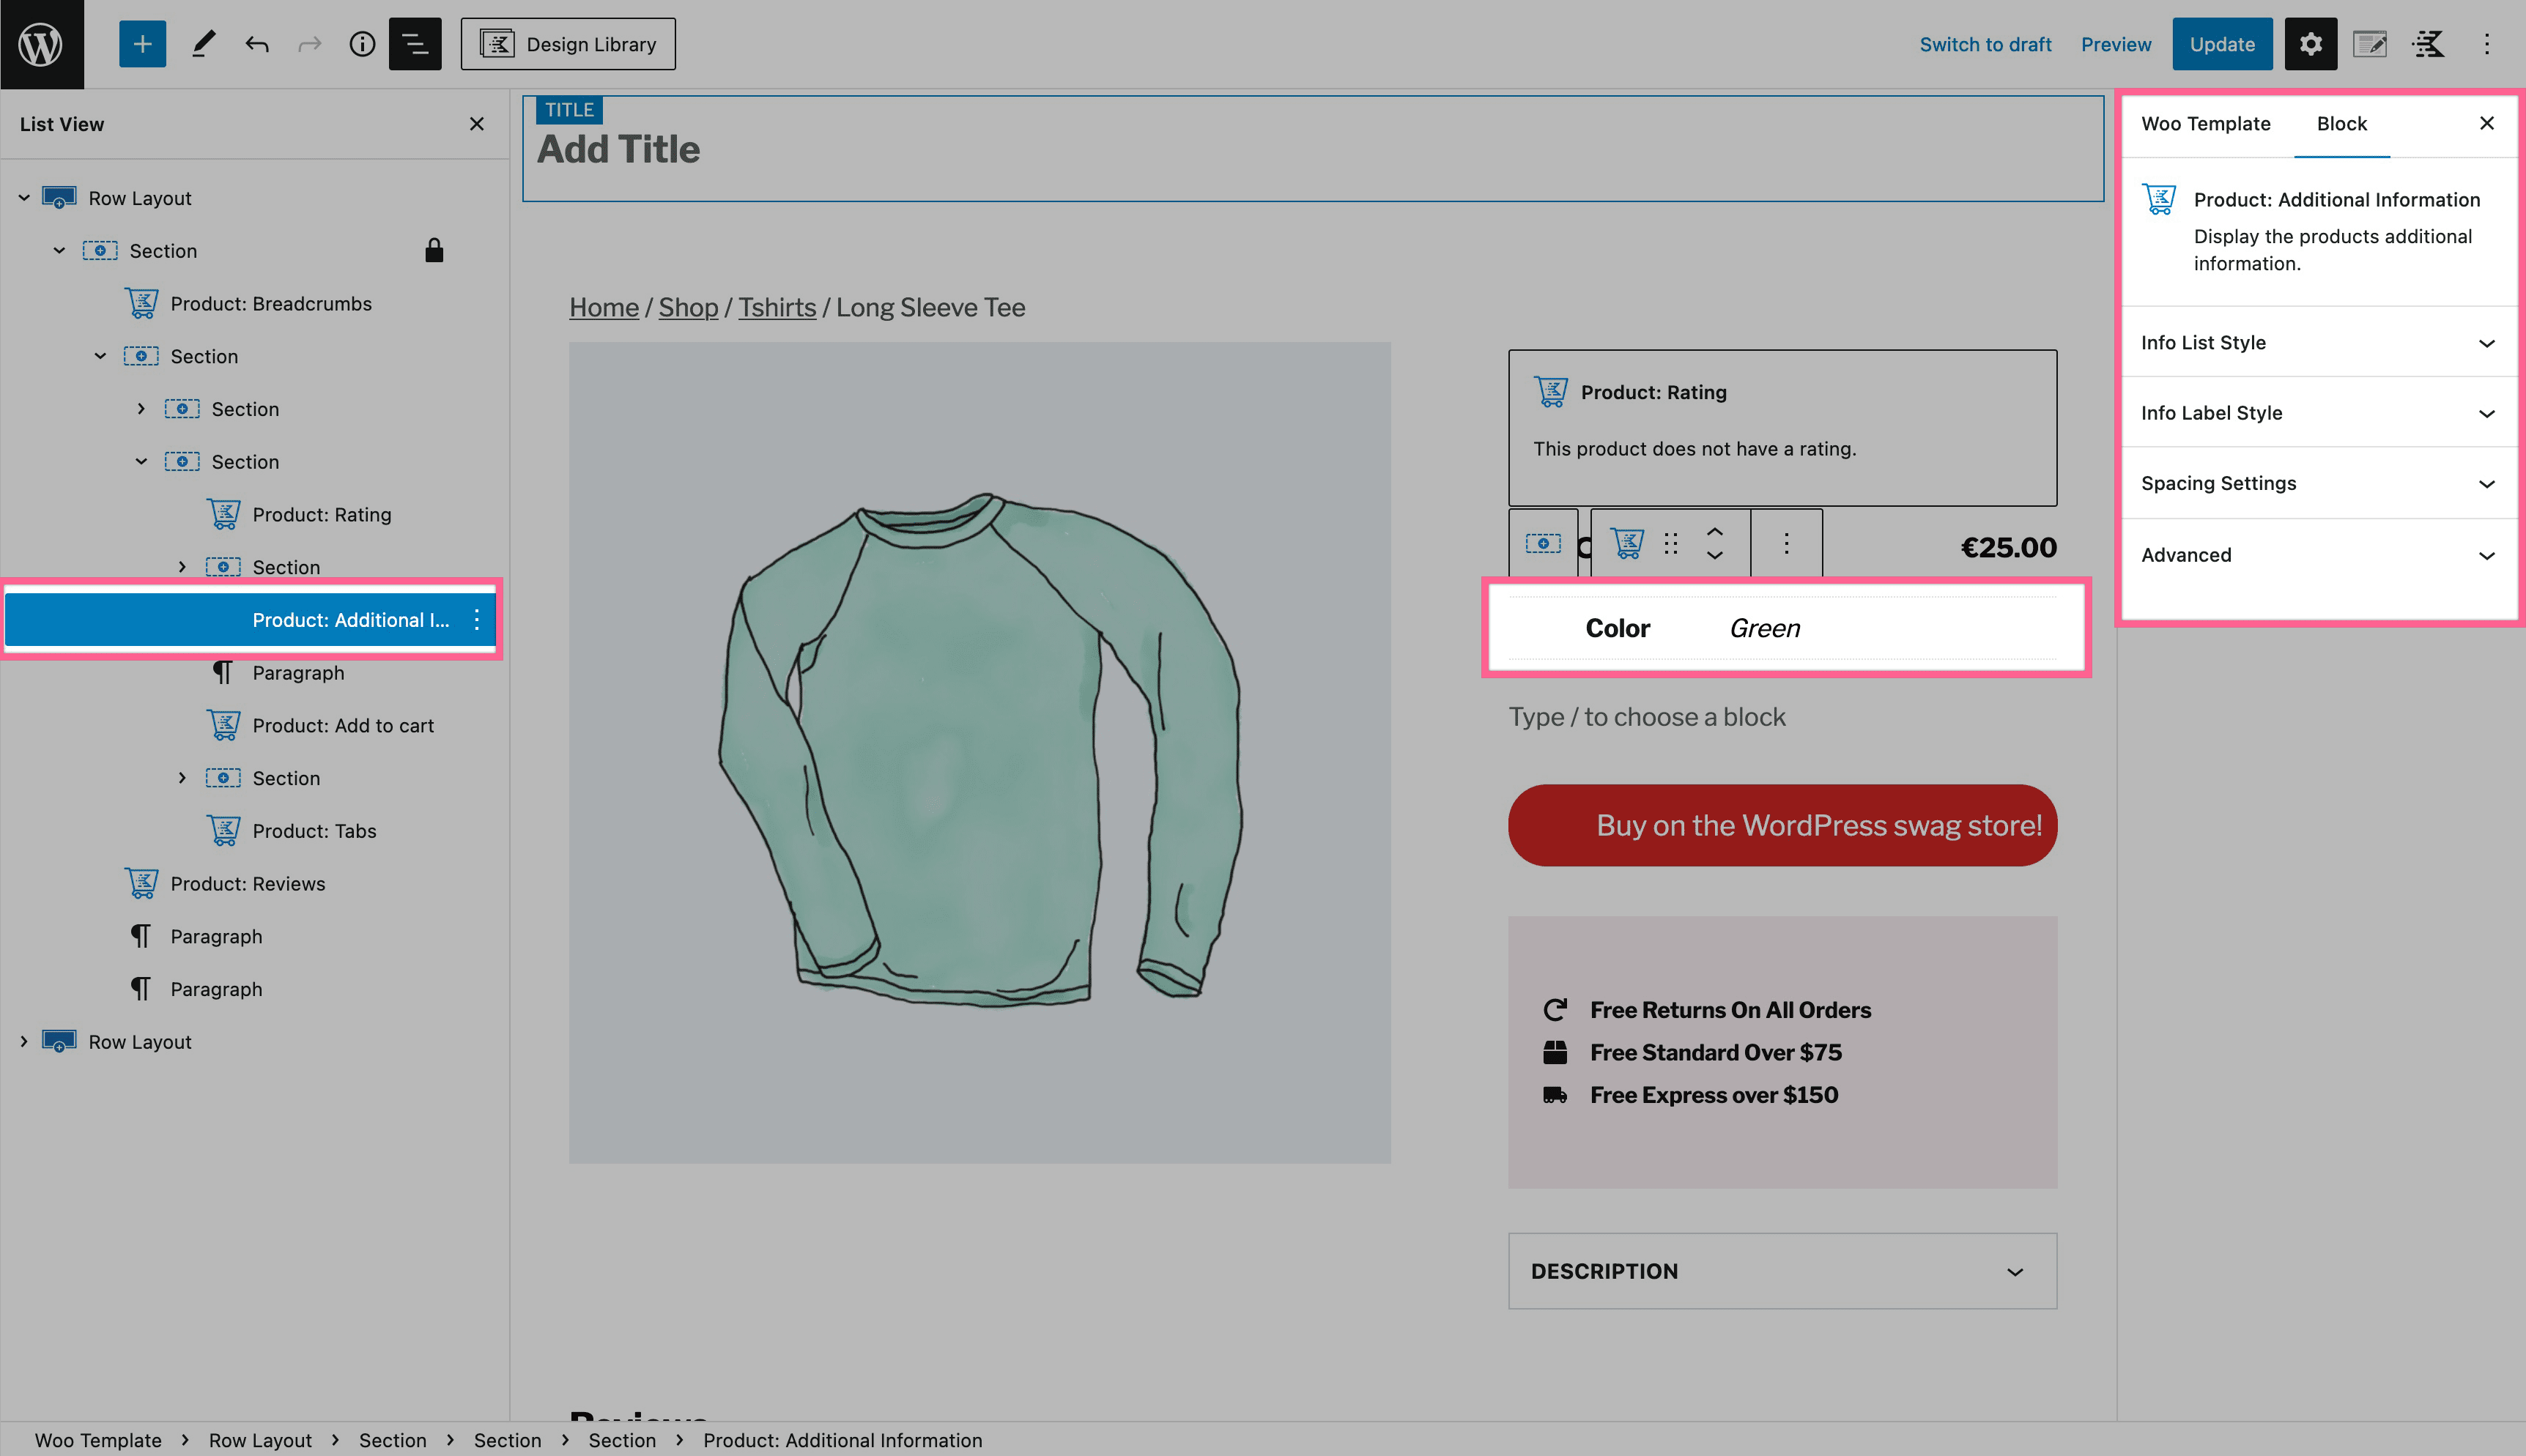Move block down with the down arrow
Viewport: 2526px width, 1456px height.
[1715, 555]
